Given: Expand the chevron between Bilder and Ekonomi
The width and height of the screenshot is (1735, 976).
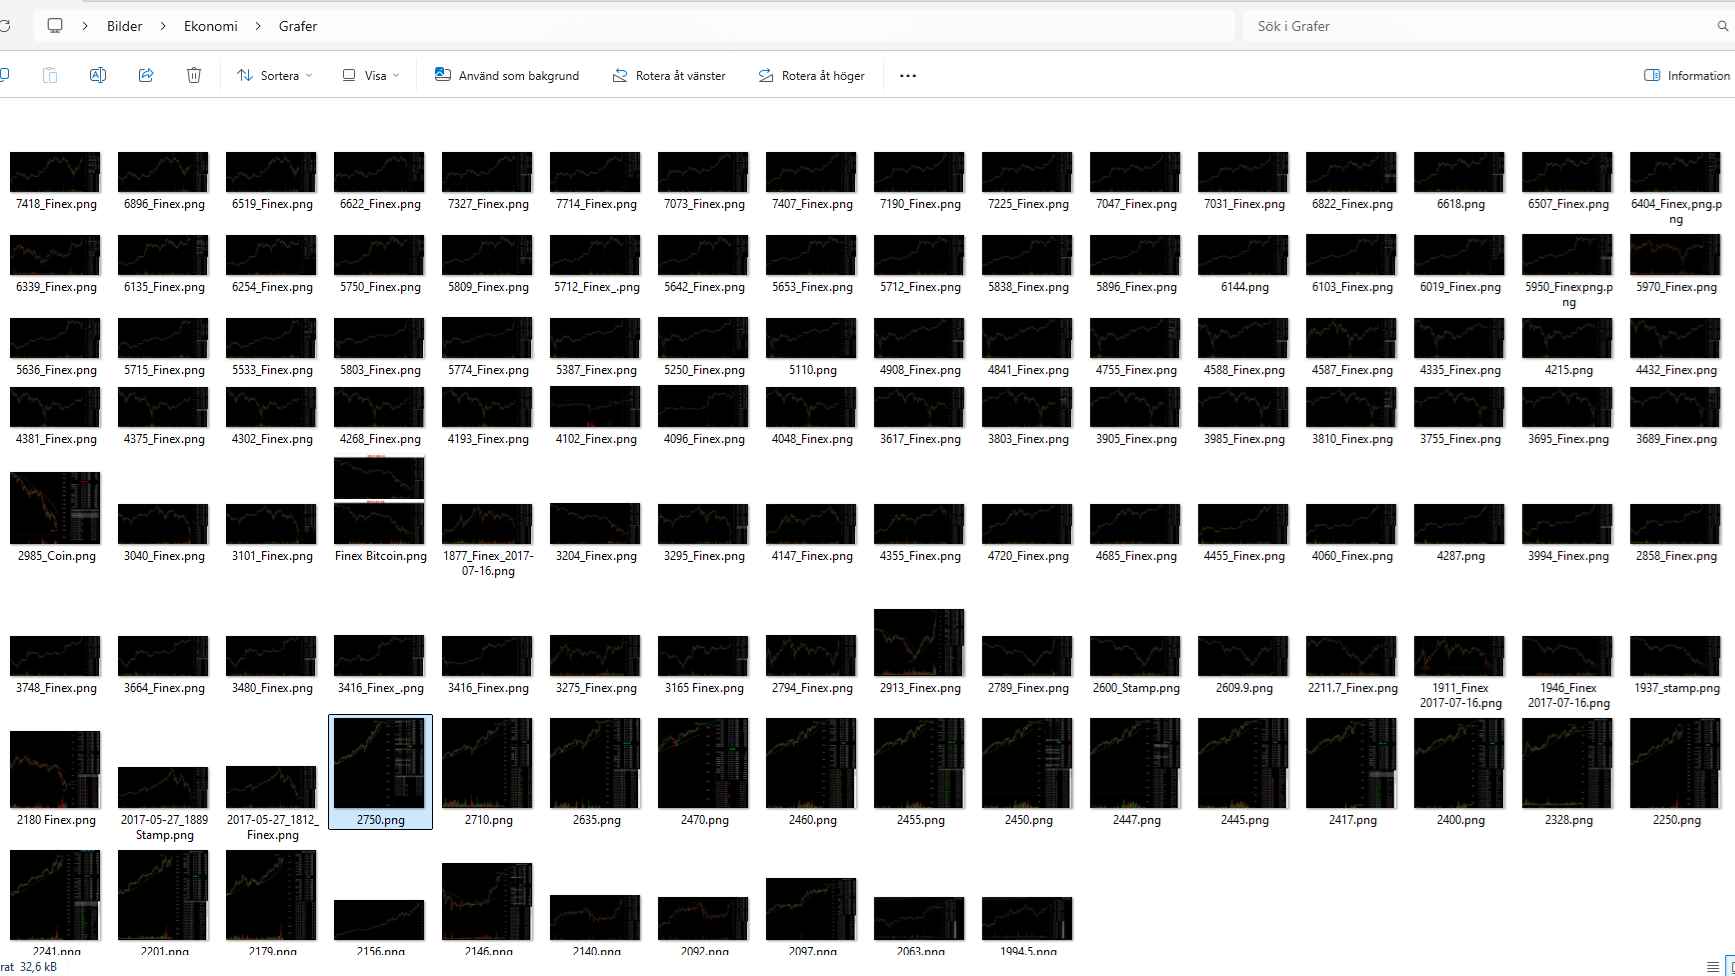Looking at the screenshot, I should pyautogui.click(x=163, y=26).
